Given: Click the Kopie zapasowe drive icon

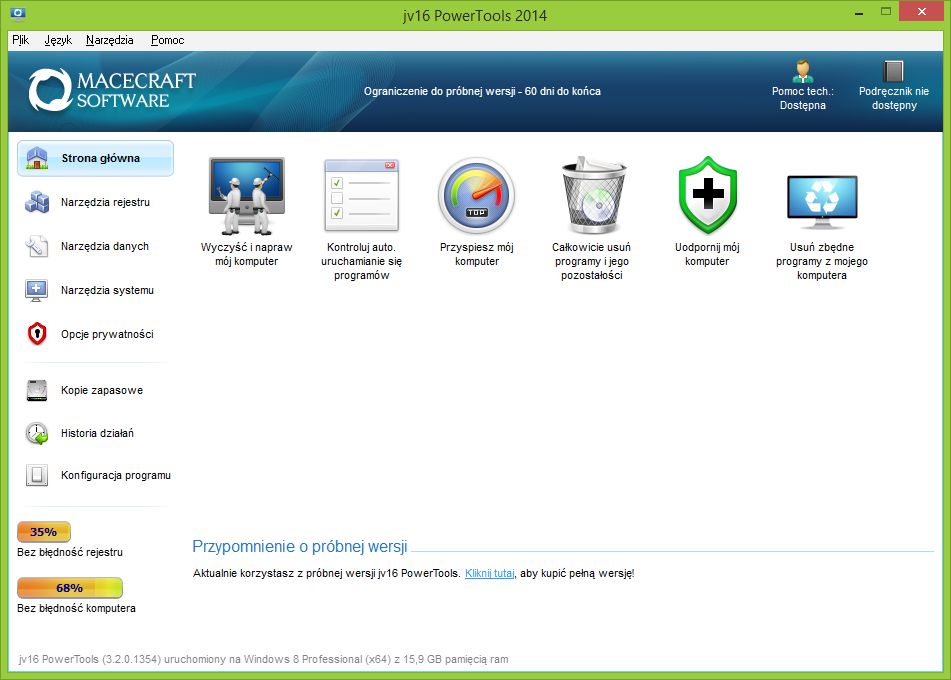Looking at the screenshot, I should 36,390.
